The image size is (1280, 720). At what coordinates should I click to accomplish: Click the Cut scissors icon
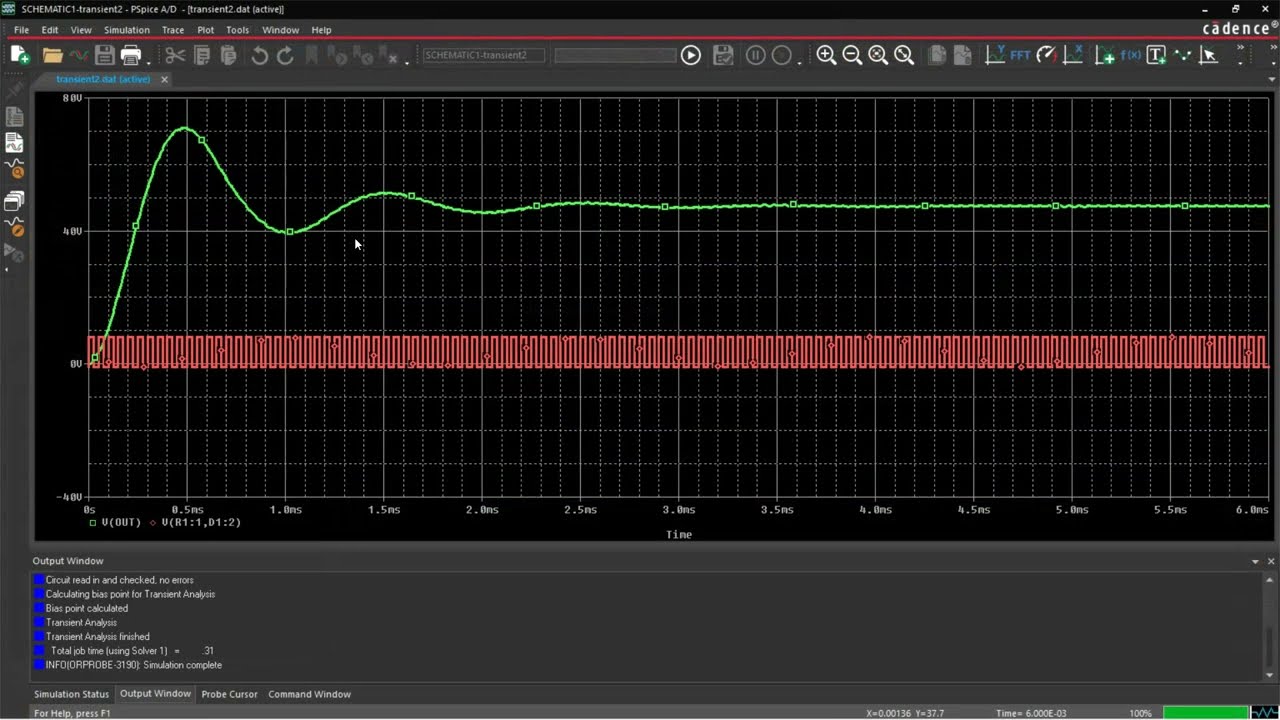[175, 55]
